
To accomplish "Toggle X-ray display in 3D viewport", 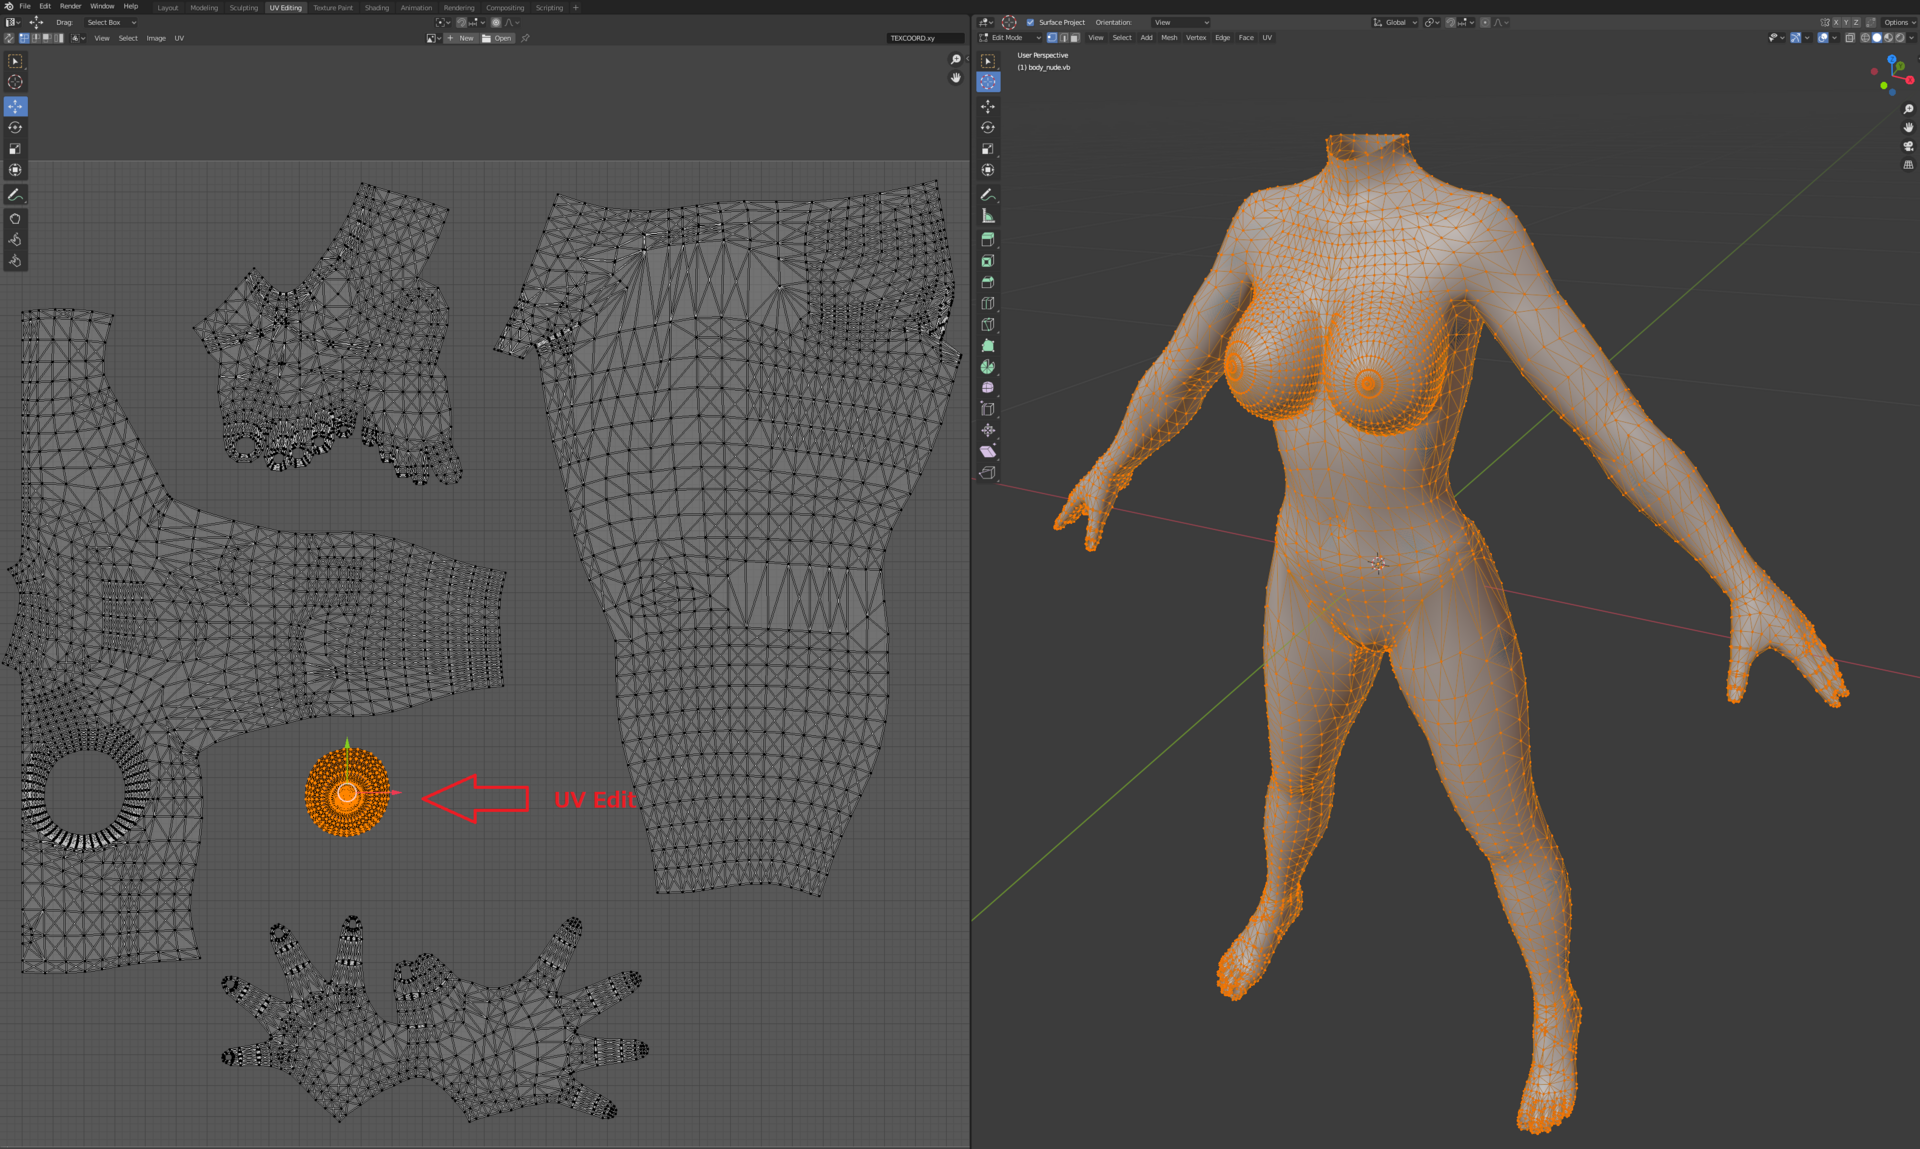I will click(x=1850, y=38).
